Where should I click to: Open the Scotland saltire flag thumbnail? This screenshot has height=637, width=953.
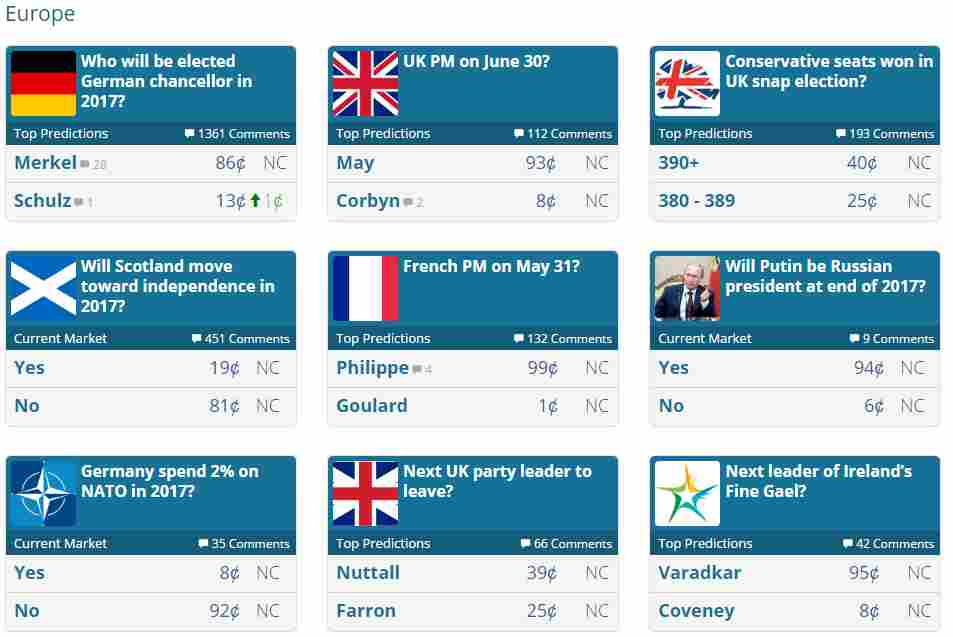[43, 288]
